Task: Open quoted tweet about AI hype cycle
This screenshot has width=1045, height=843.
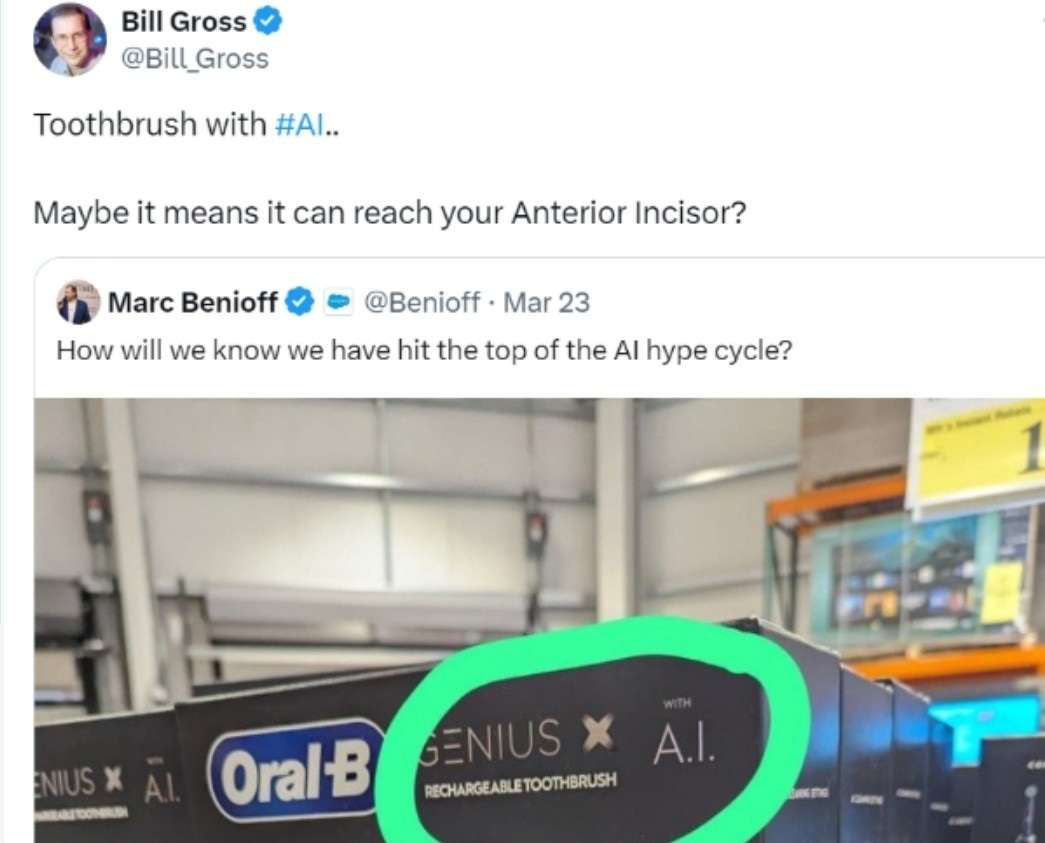Action: tap(425, 350)
